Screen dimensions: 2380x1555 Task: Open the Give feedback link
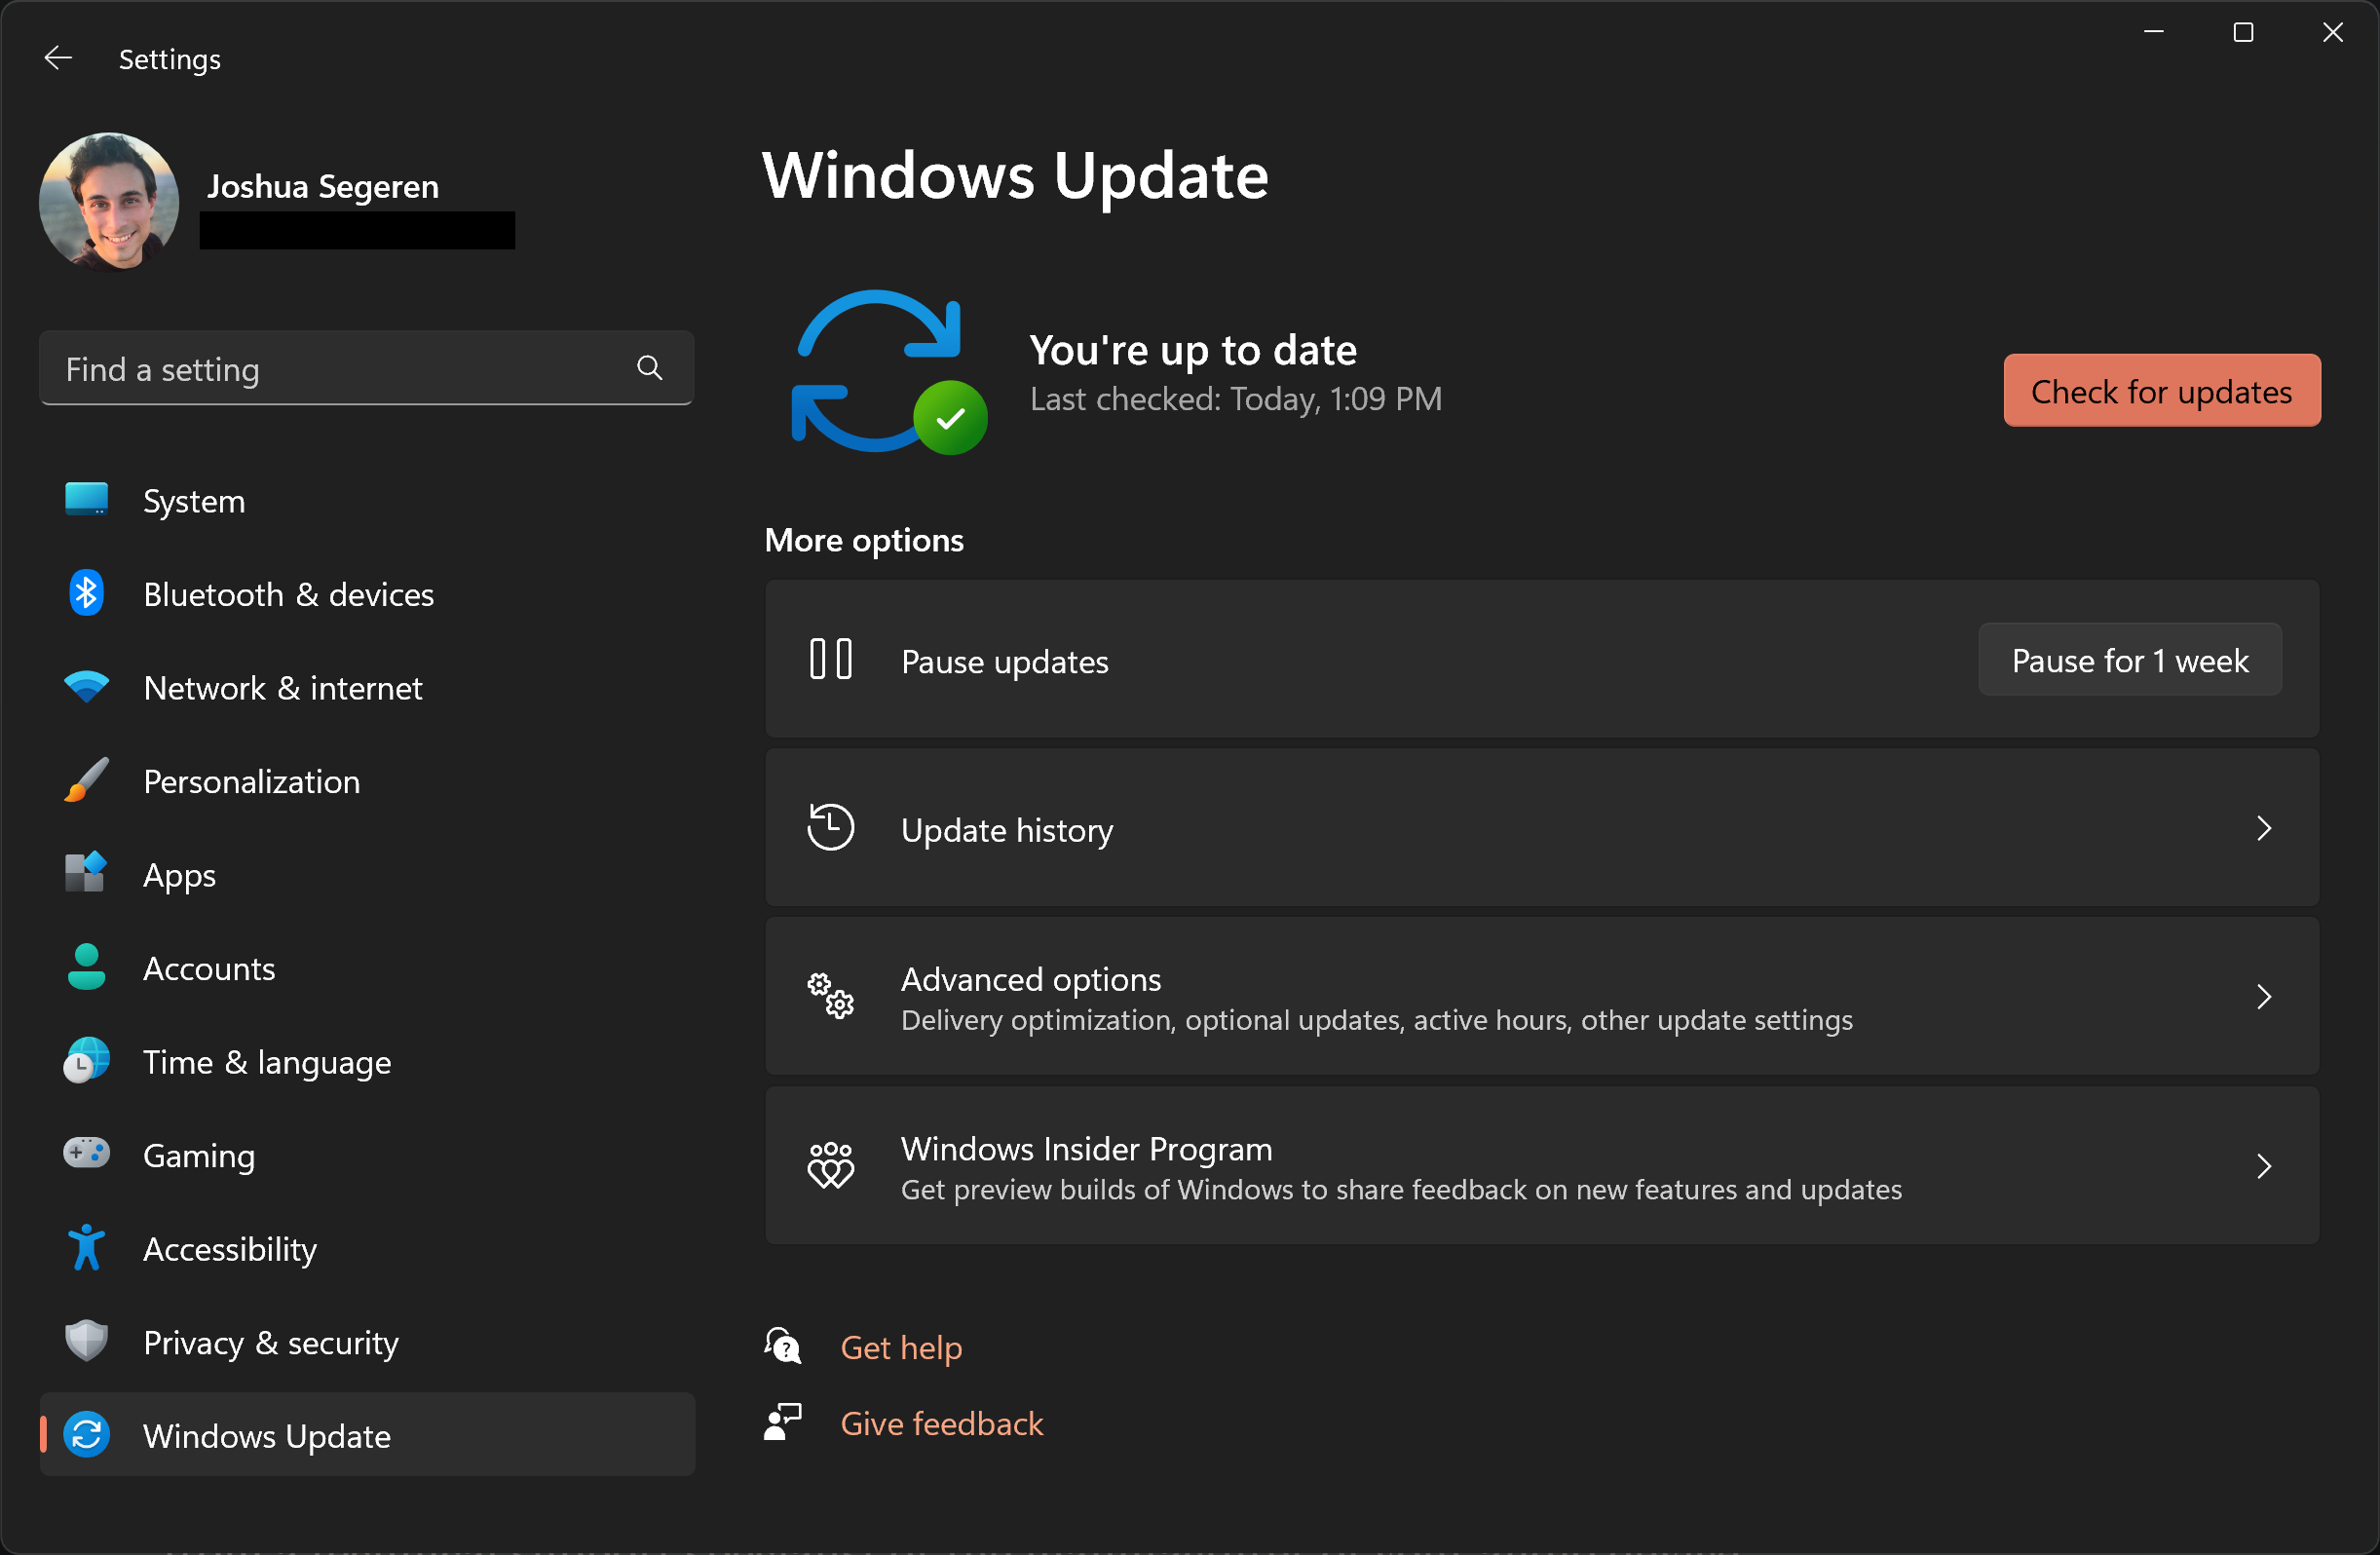pos(942,1423)
